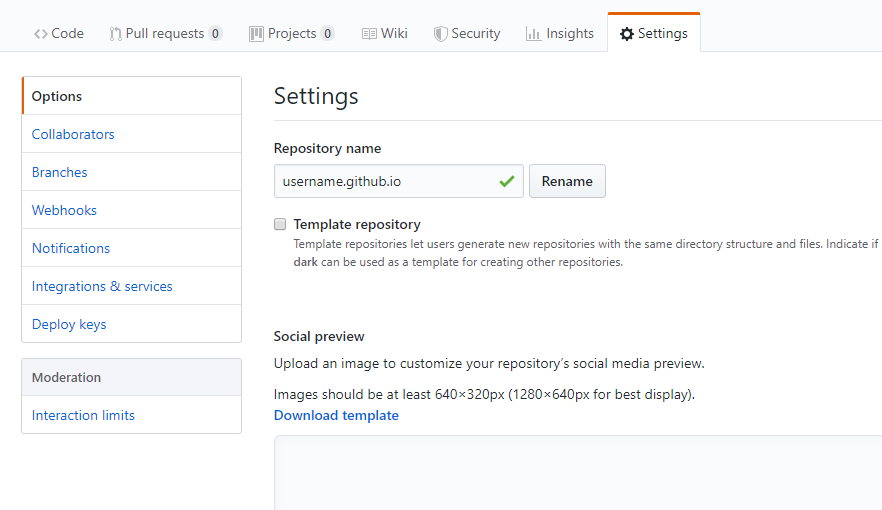Click the Social preview heading
Viewport: 882px width, 510px height.
pyautogui.click(x=319, y=336)
